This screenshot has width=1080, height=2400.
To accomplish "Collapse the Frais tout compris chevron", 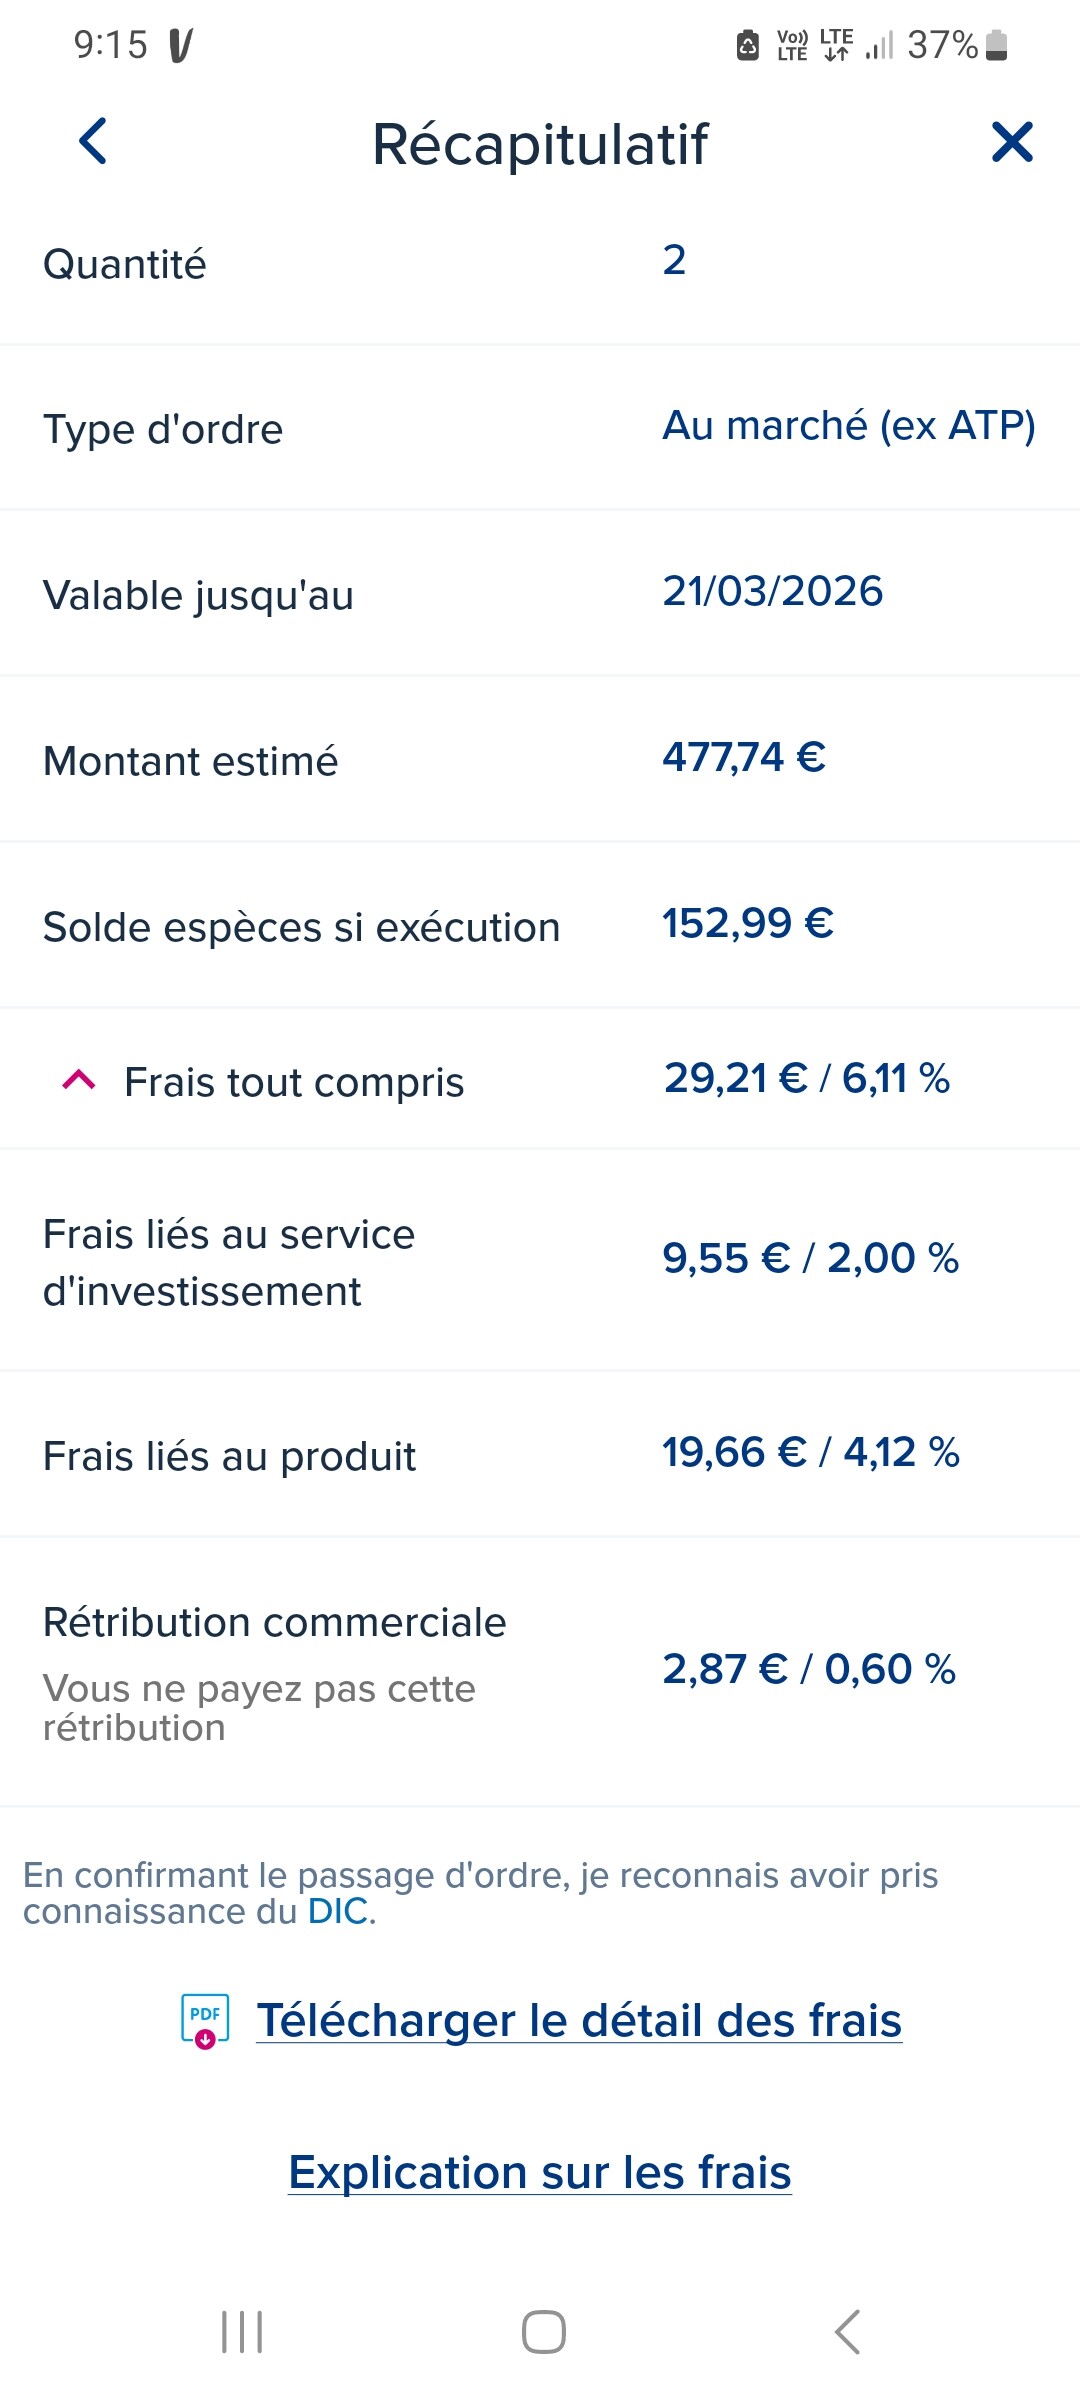I will pyautogui.click(x=79, y=1080).
